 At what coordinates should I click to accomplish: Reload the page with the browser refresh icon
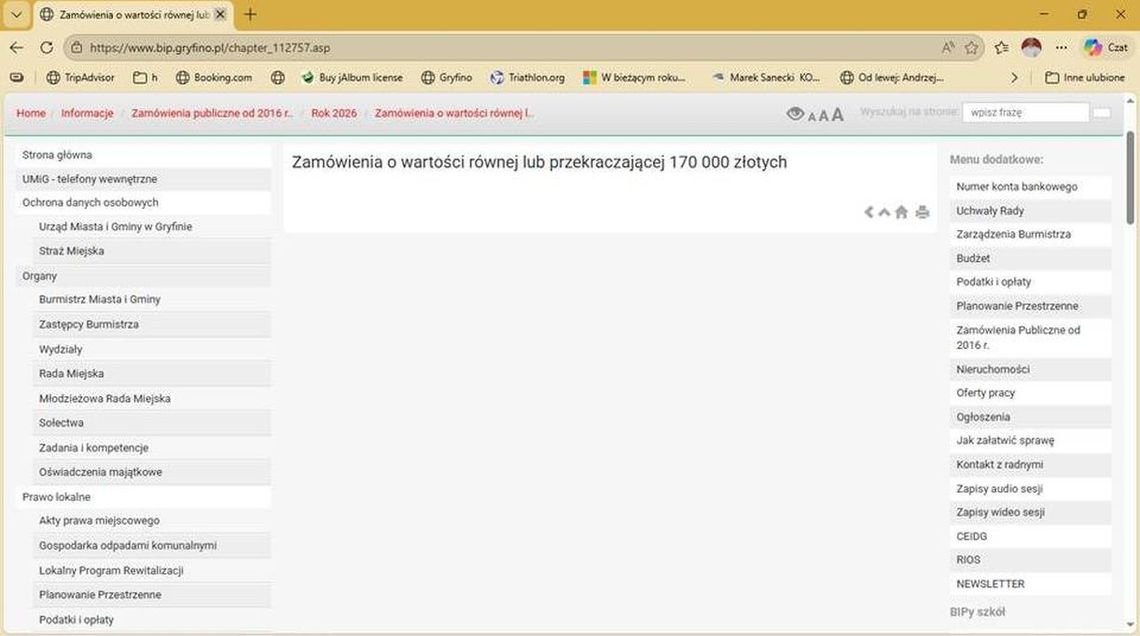[x=46, y=47]
